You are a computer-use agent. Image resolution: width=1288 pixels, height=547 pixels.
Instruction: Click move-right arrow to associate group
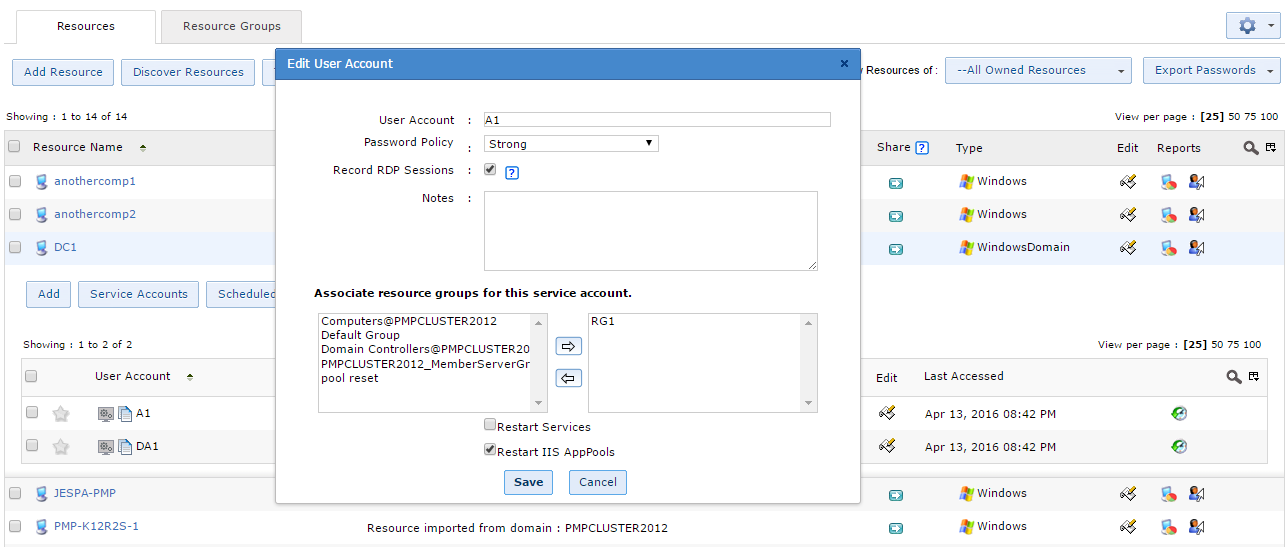[568, 346]
